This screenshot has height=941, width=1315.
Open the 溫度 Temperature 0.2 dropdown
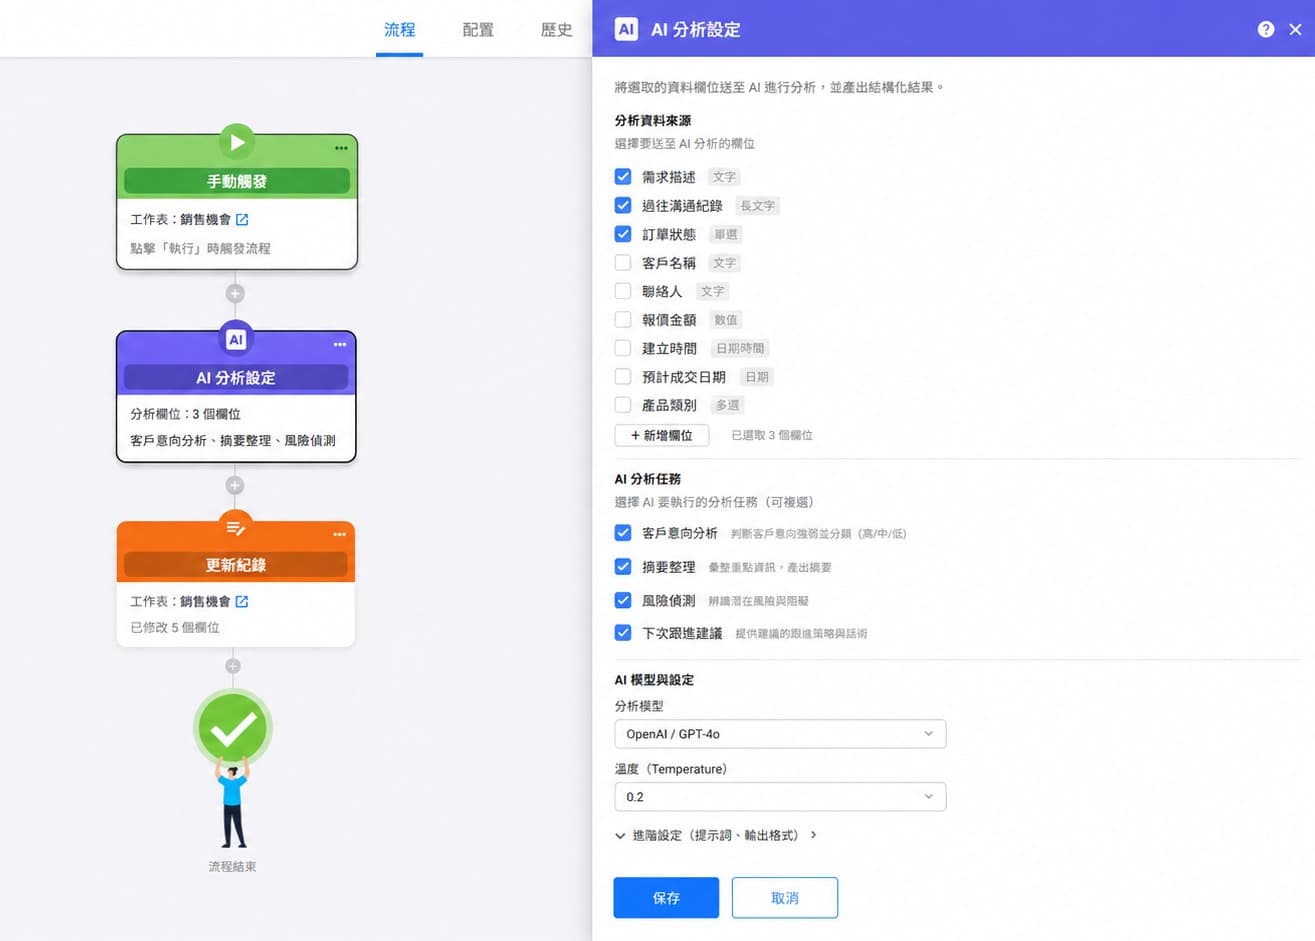pyautogui.click(x=780, y=797)
